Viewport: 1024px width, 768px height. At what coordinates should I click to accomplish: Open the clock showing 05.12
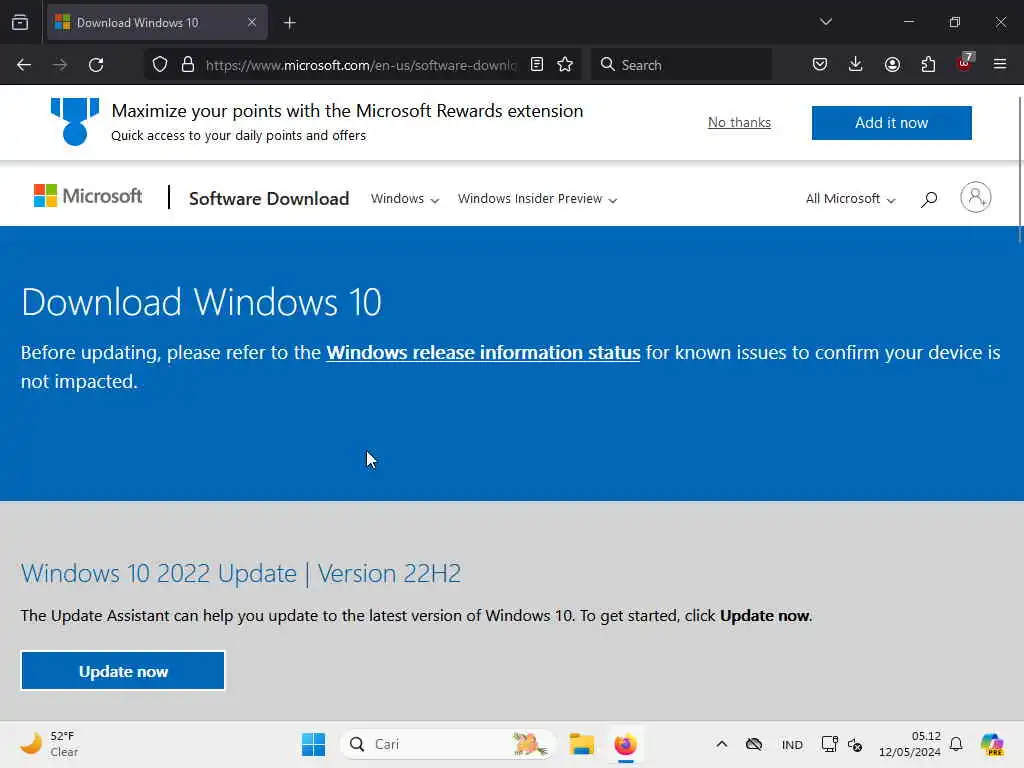pyautogui.click(x=910, y=744)
